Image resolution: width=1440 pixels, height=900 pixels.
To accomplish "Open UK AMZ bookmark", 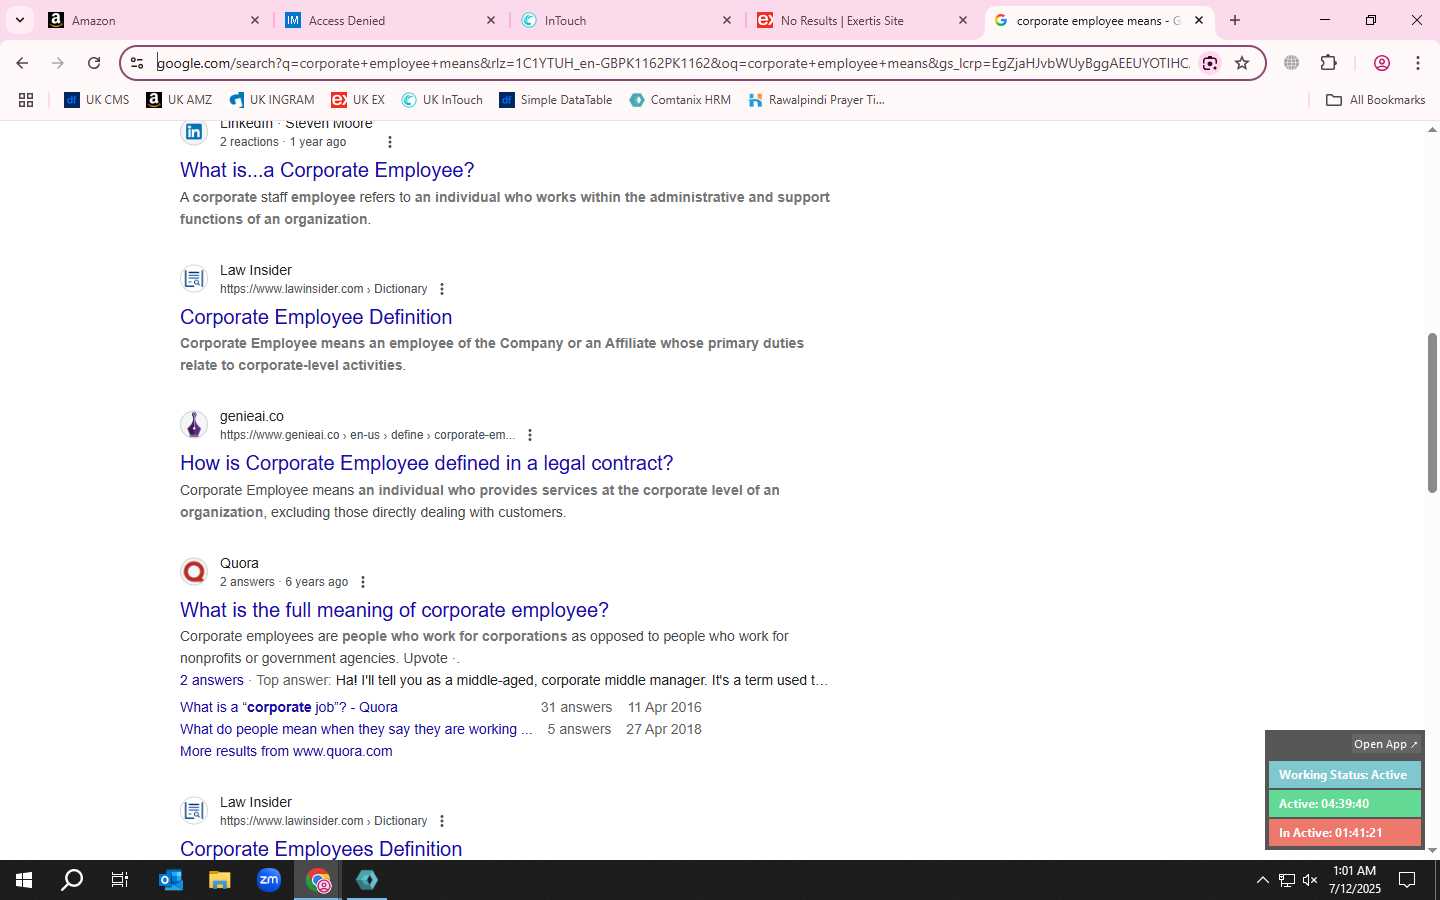I will [x=180, y=100].
